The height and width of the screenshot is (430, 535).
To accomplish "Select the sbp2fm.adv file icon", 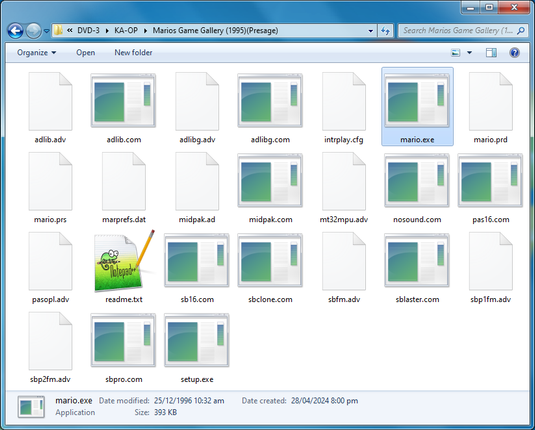I will (50, 341).
